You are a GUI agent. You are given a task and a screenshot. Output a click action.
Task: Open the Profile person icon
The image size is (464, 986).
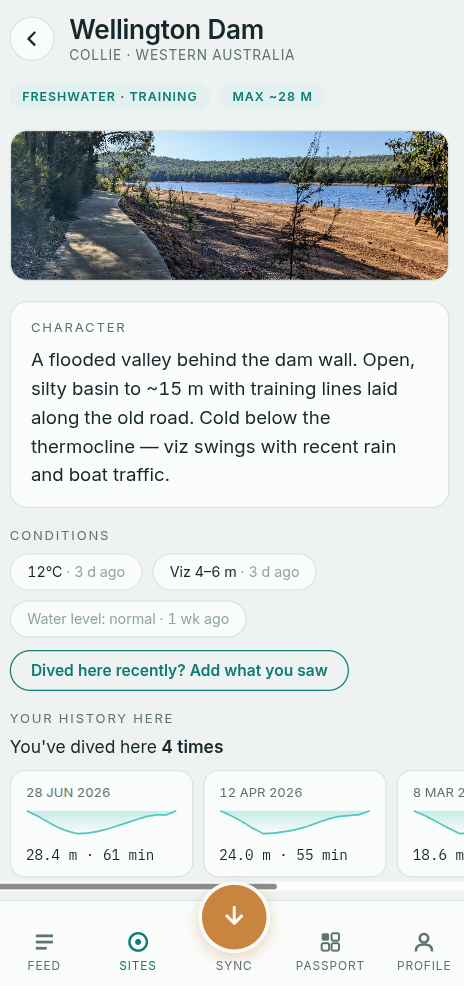click(x=424, y=942)
